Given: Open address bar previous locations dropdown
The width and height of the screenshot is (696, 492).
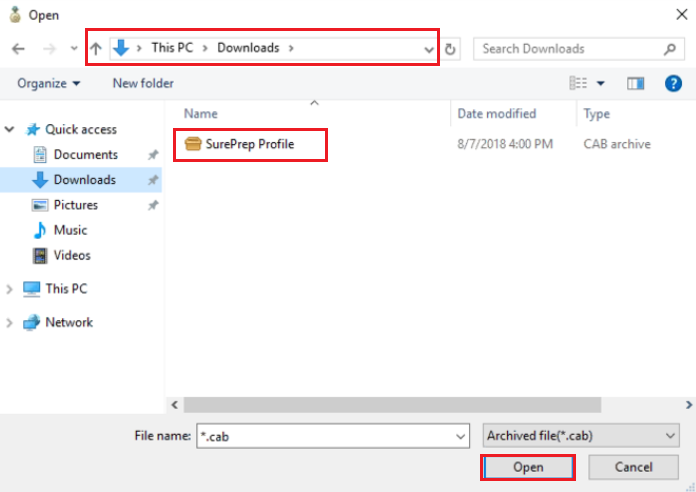Looking at the screenshot, I should coord(428,49).
